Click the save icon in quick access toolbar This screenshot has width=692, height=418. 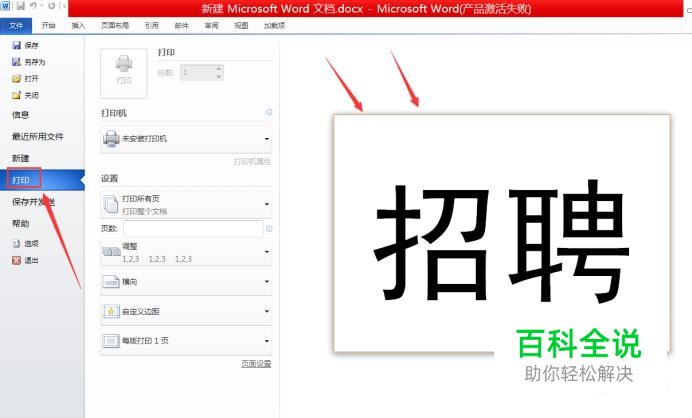(21, 6)
